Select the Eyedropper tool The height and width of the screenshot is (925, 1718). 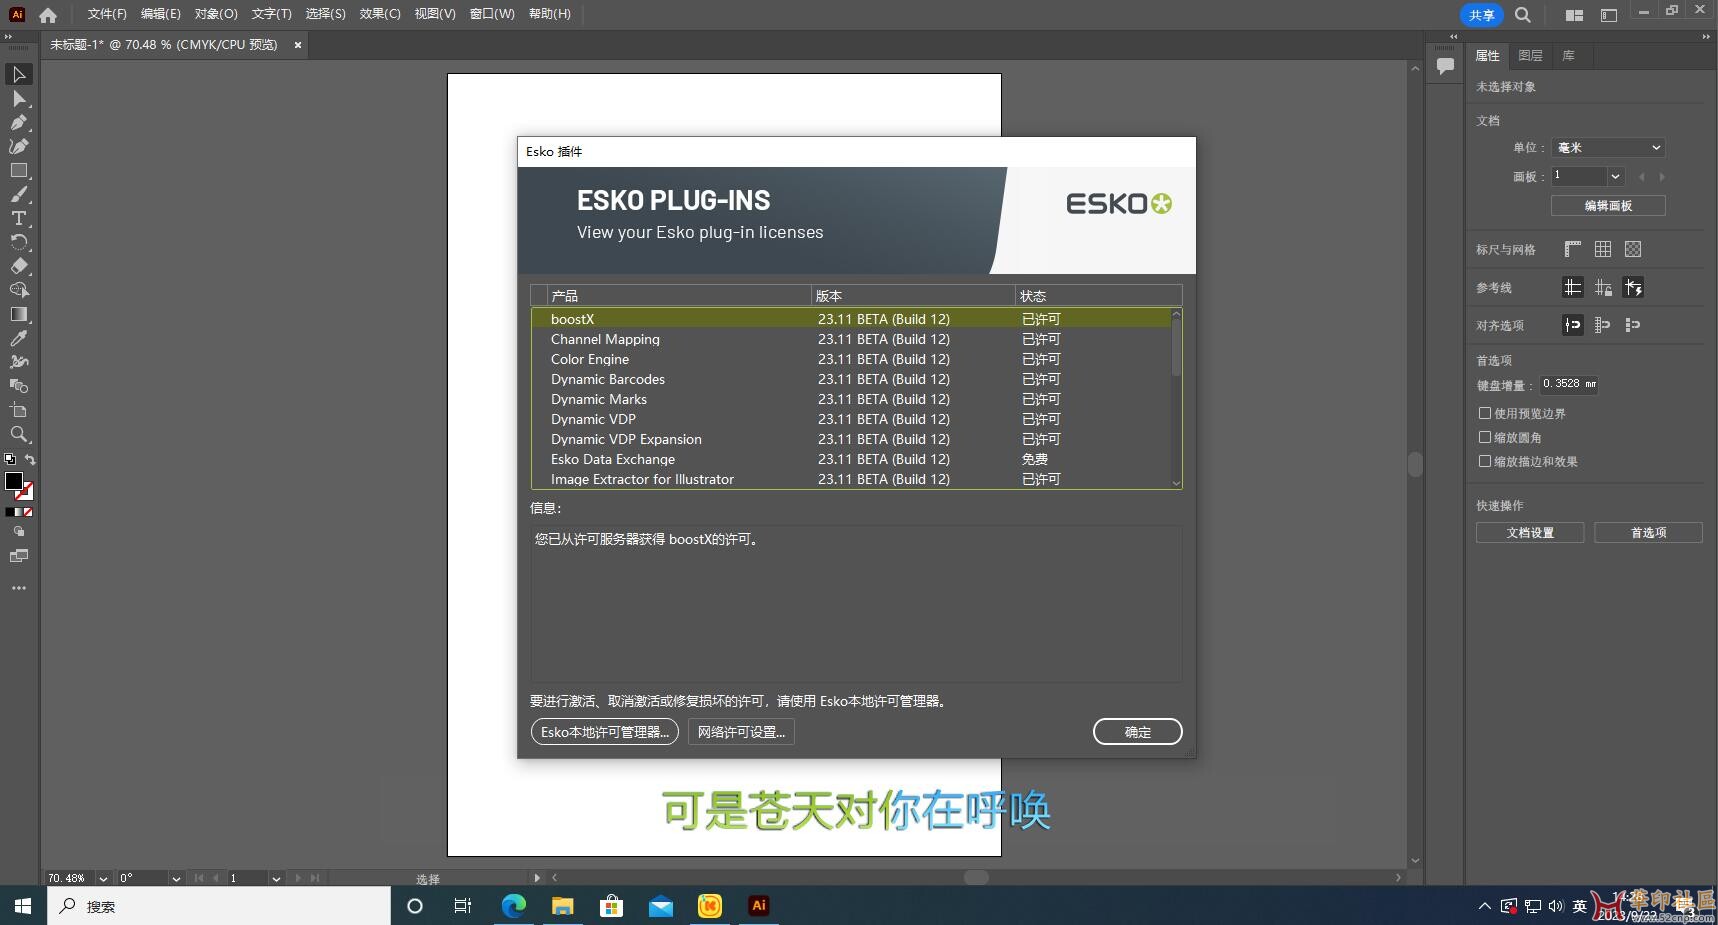18,339
